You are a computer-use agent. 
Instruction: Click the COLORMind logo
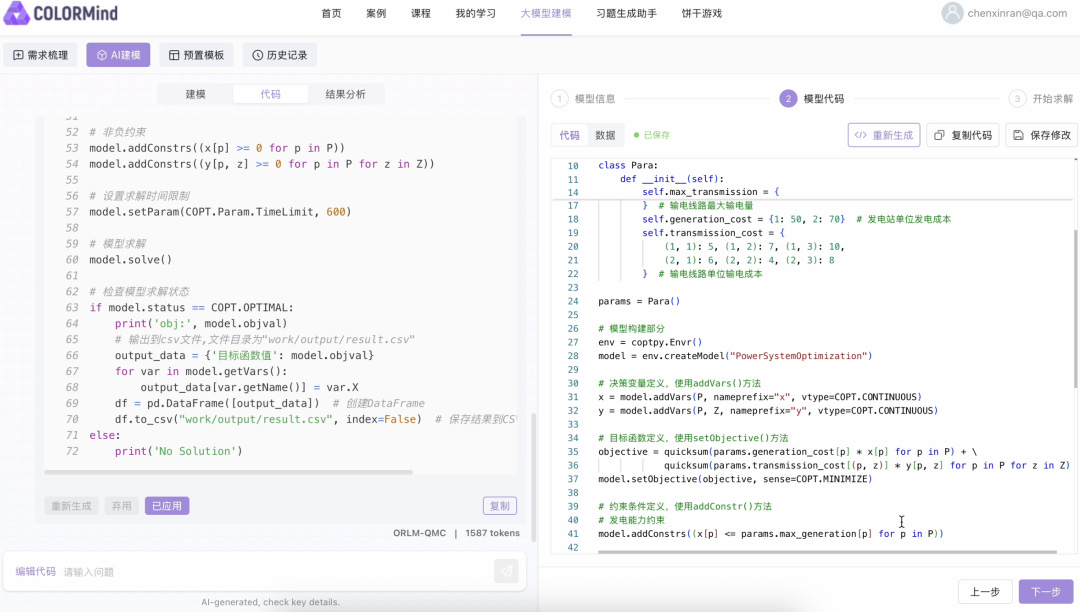(x=61, y=13)
